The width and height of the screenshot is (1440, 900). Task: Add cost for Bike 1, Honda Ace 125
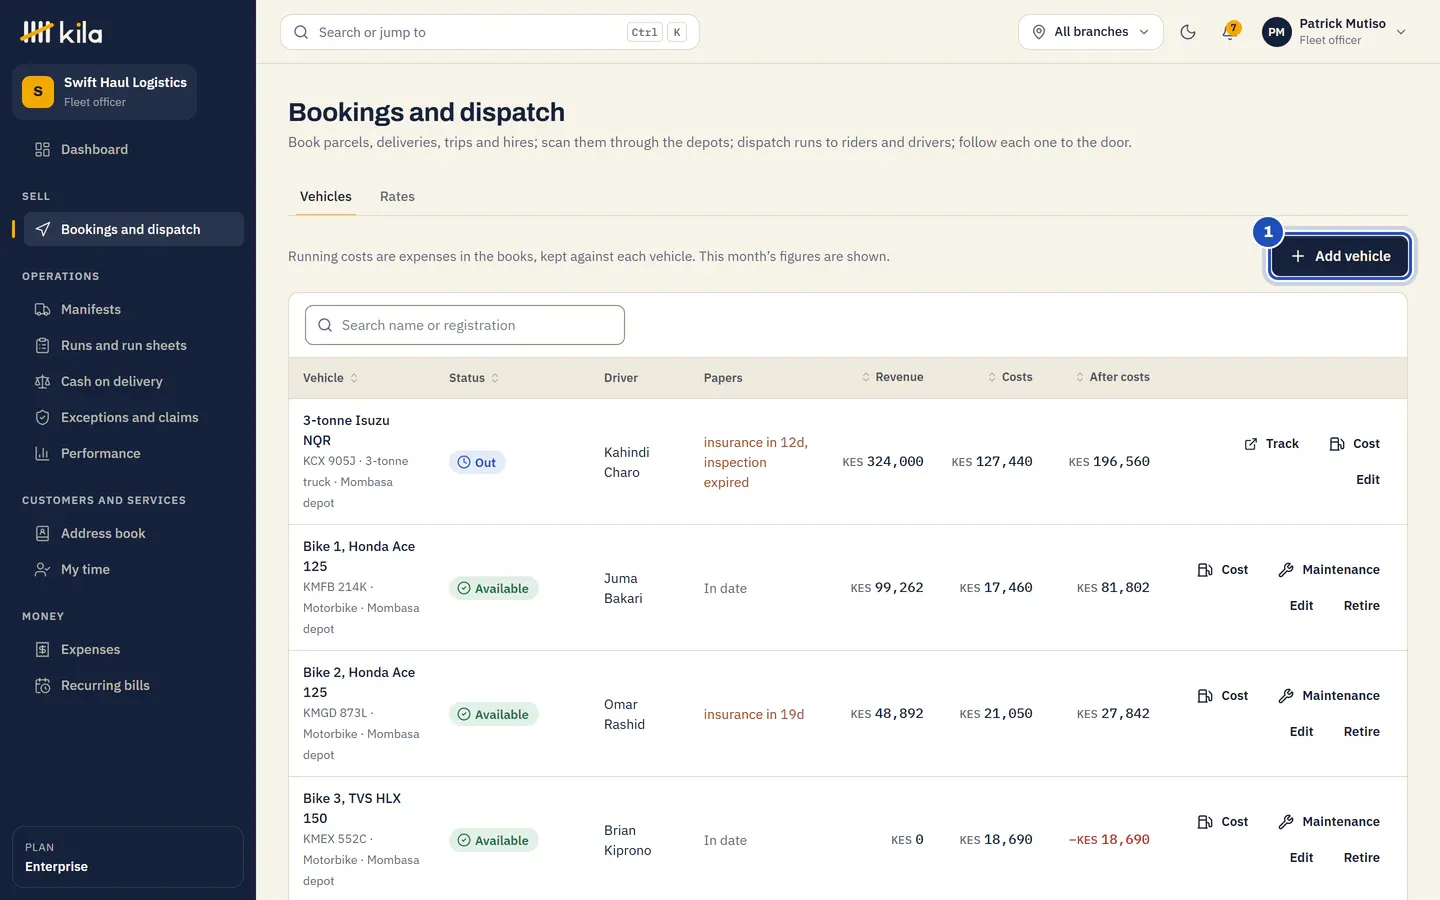tap(1223, 570)
